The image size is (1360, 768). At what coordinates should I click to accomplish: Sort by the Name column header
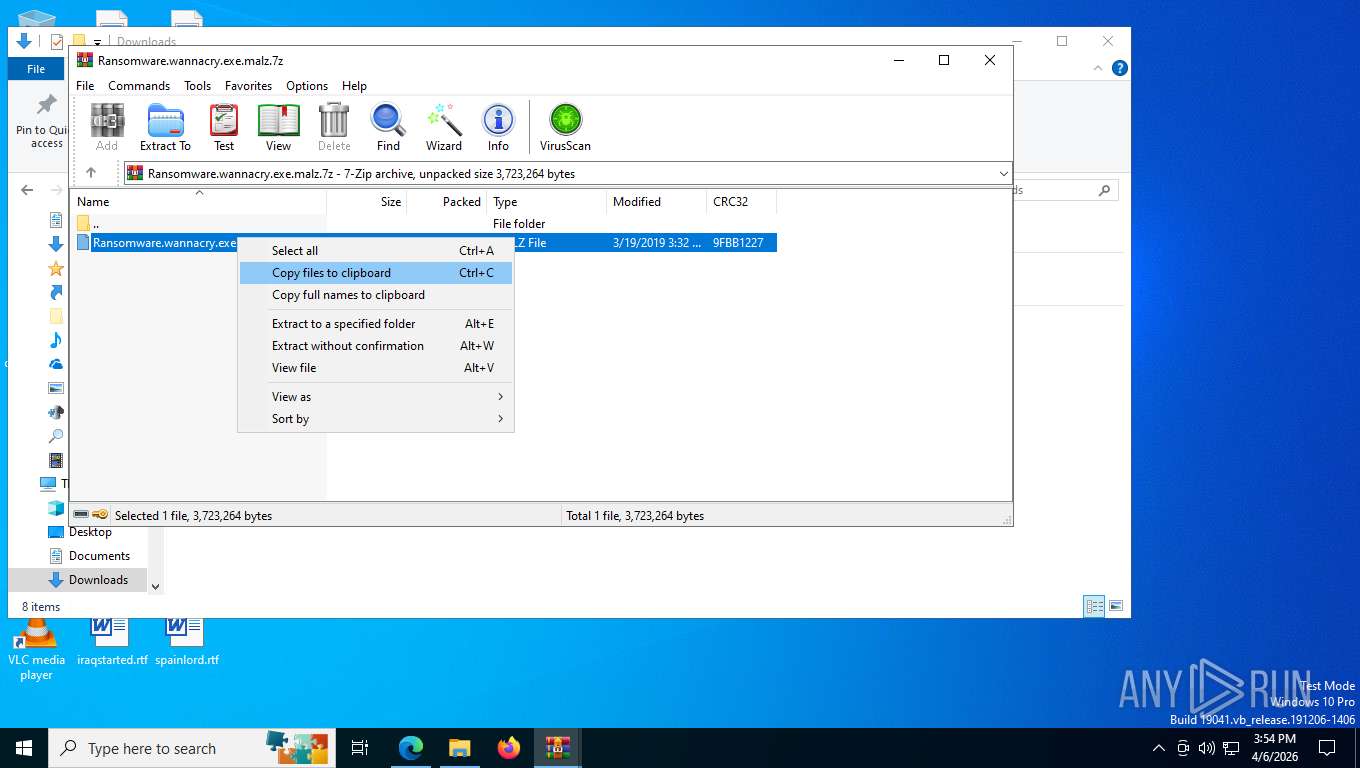199,202
